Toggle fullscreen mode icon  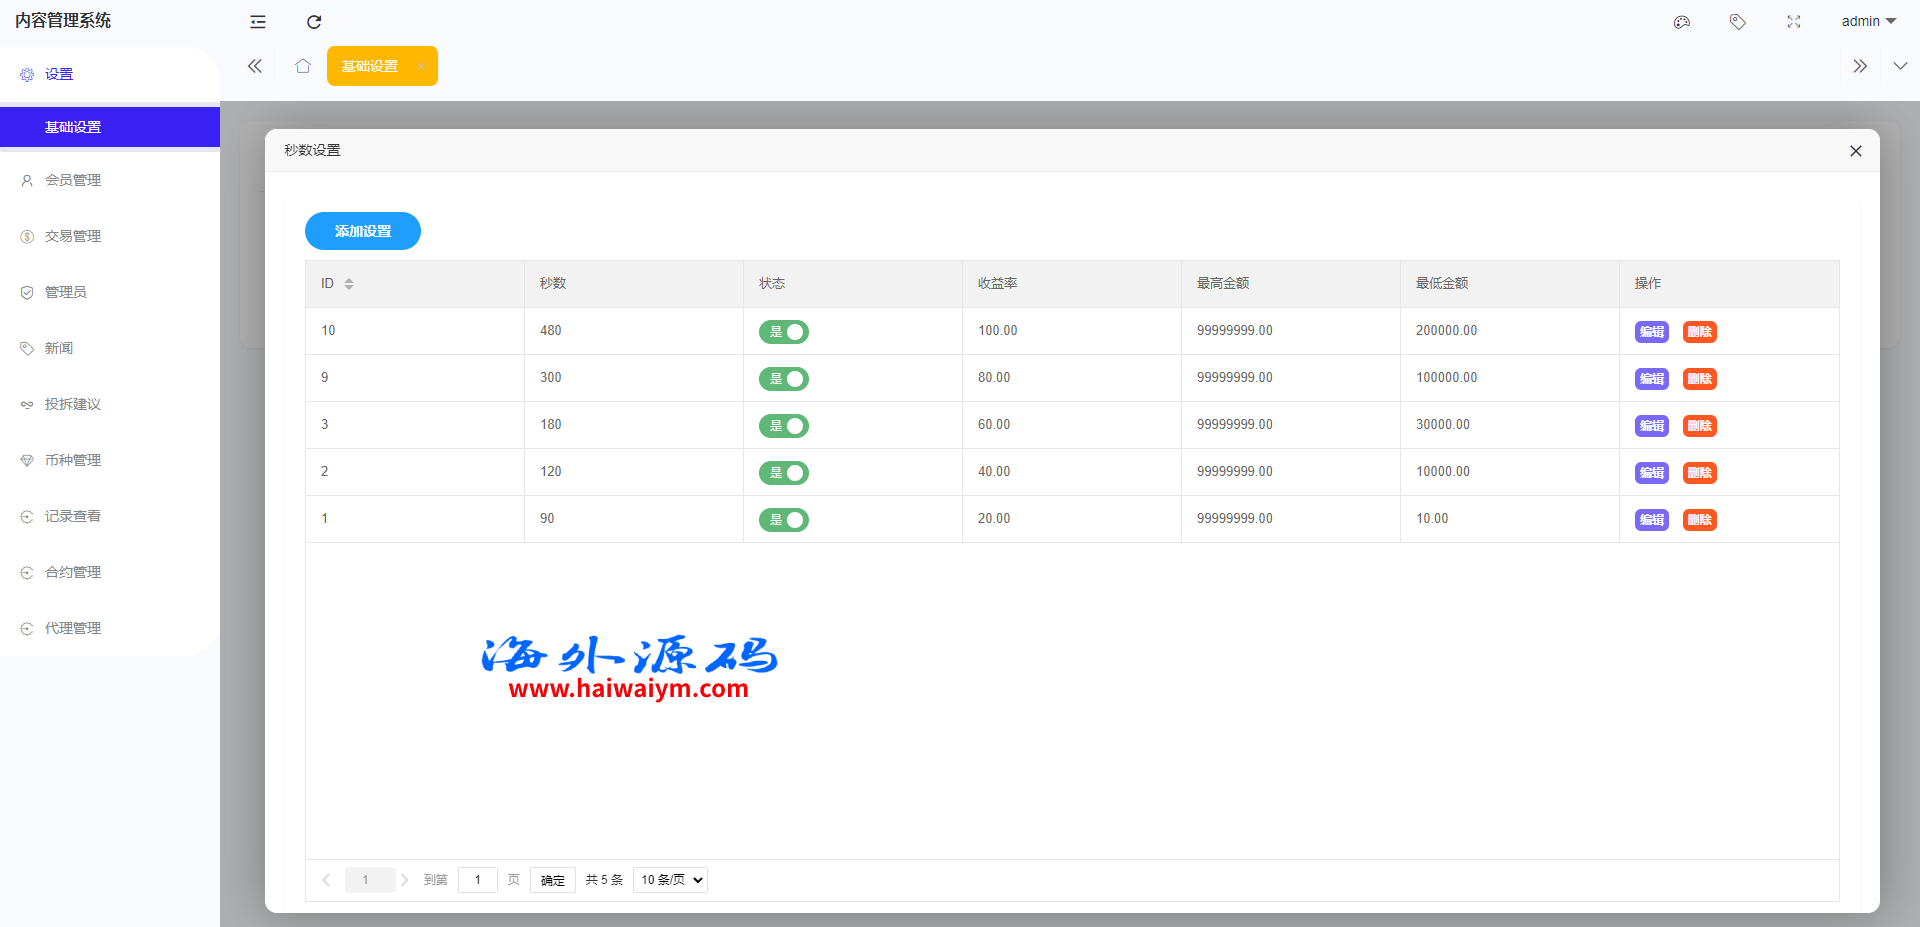coord(1794,22)
